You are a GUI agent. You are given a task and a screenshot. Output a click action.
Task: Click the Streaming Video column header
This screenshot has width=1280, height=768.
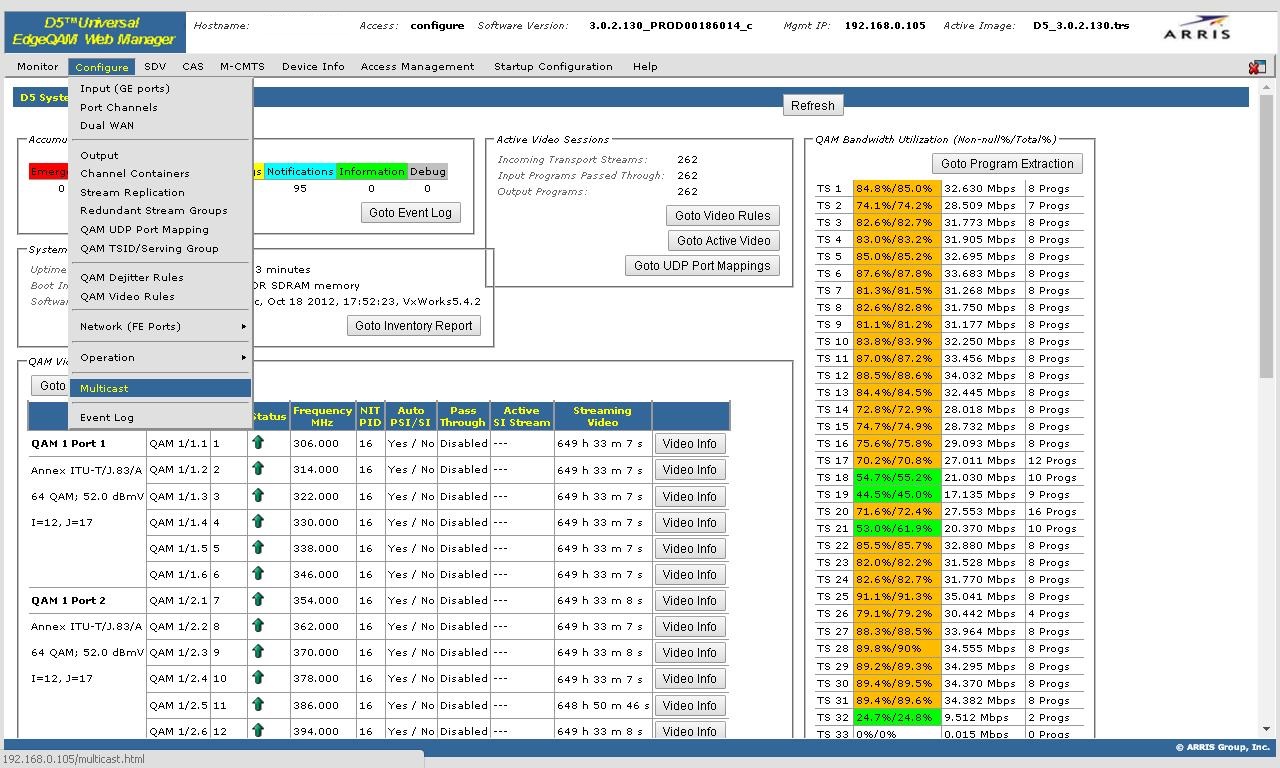click(x=602, y=416)
